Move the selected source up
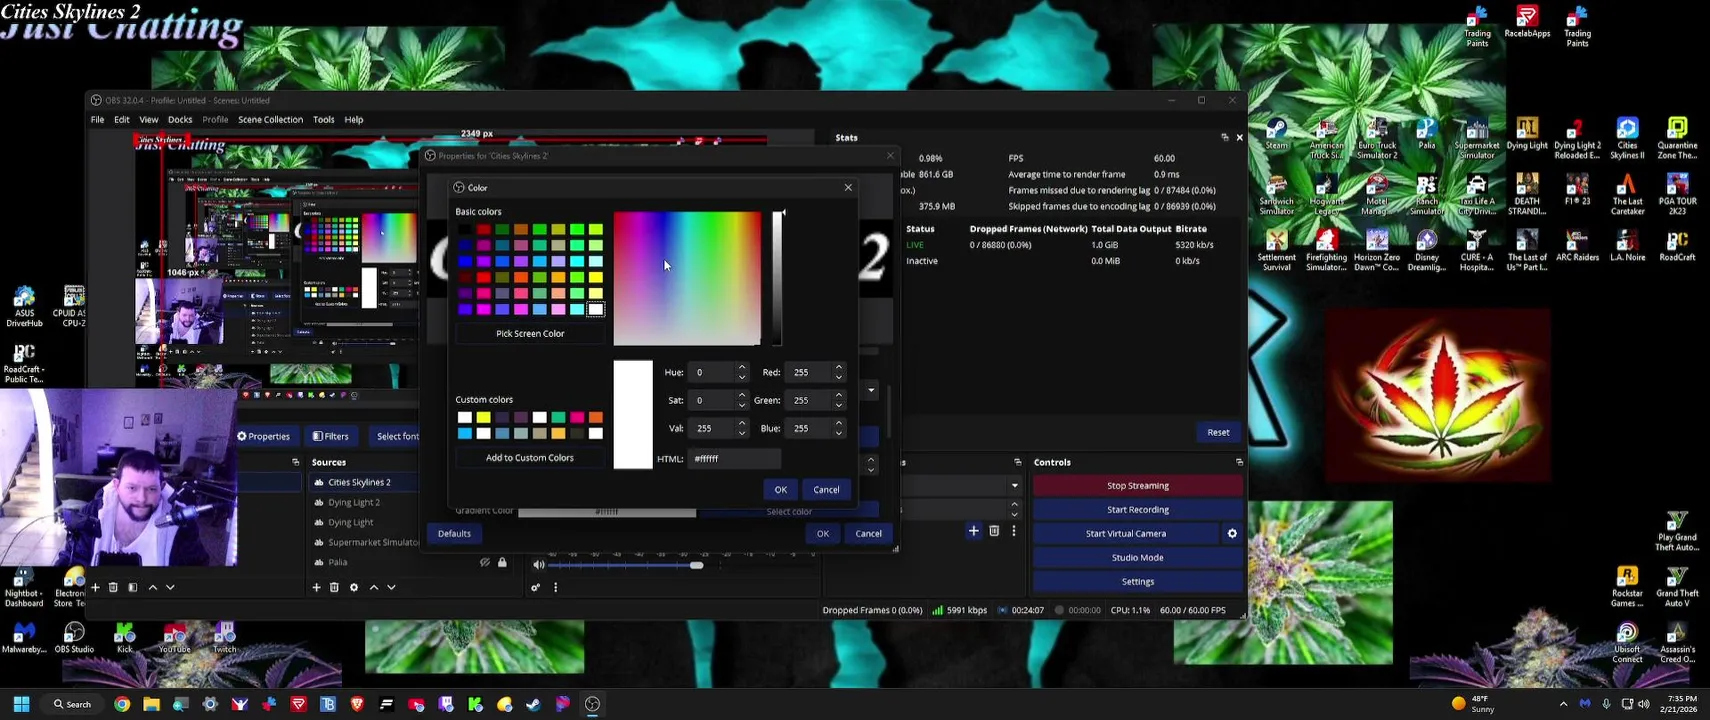Viewport: 1710px width, 720px height. 374,587
